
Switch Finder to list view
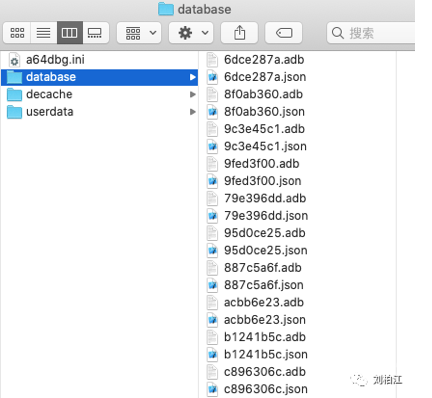coord(43,33)
